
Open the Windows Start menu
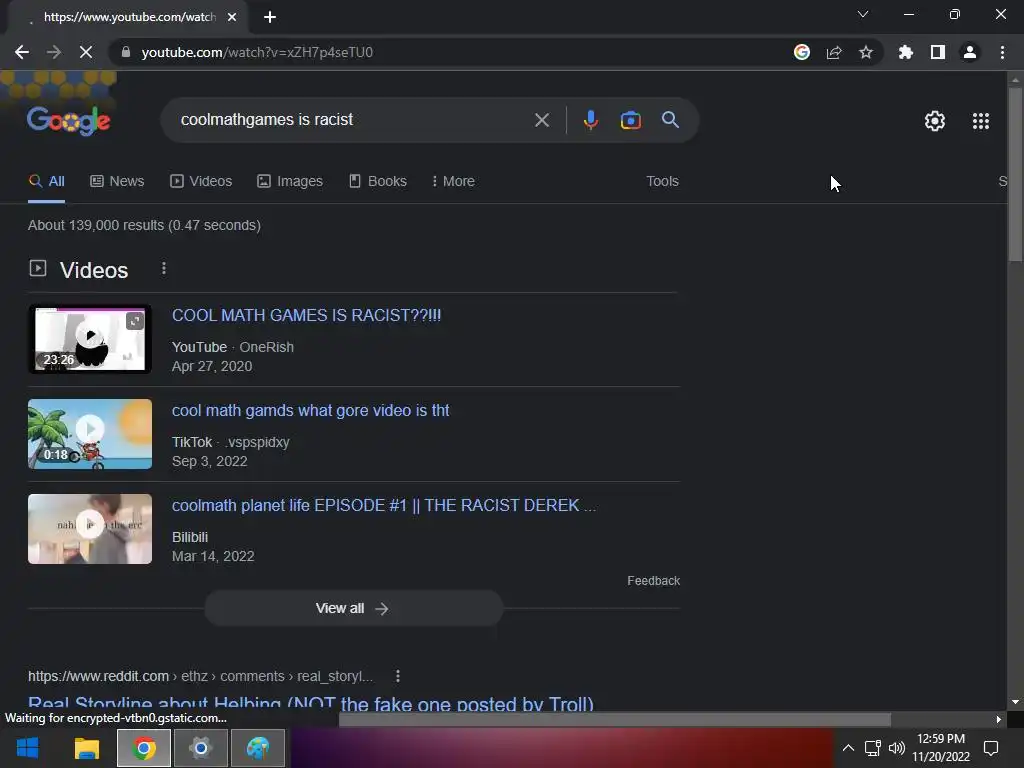27,748
